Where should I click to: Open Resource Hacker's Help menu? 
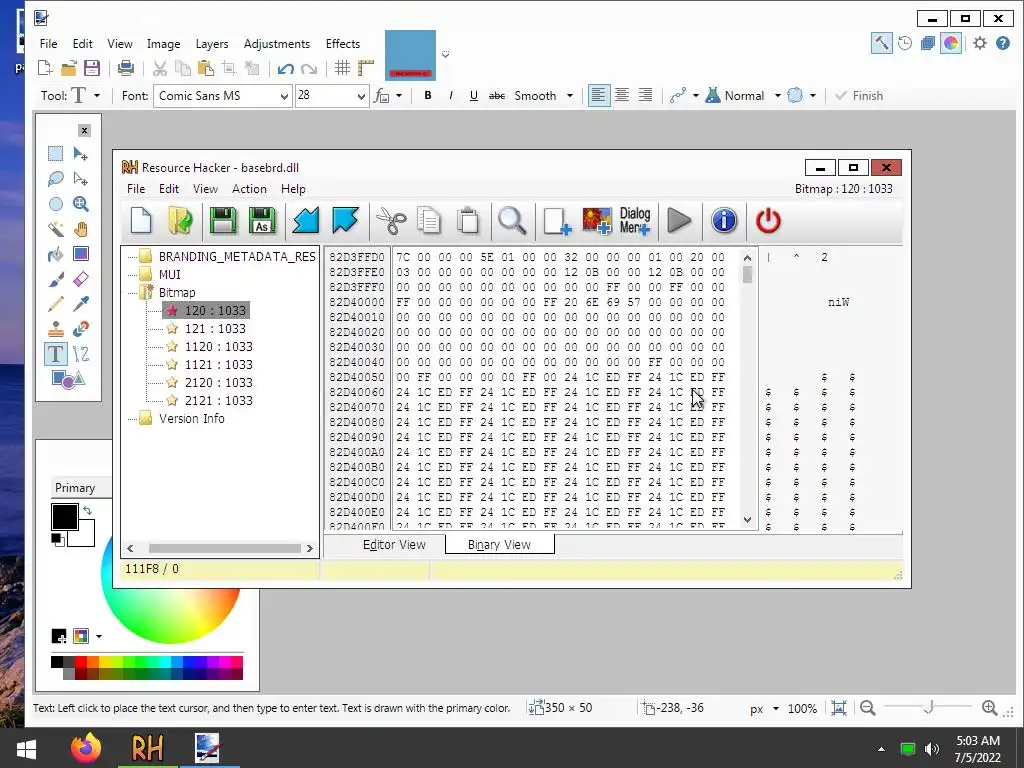pos(293,189)
